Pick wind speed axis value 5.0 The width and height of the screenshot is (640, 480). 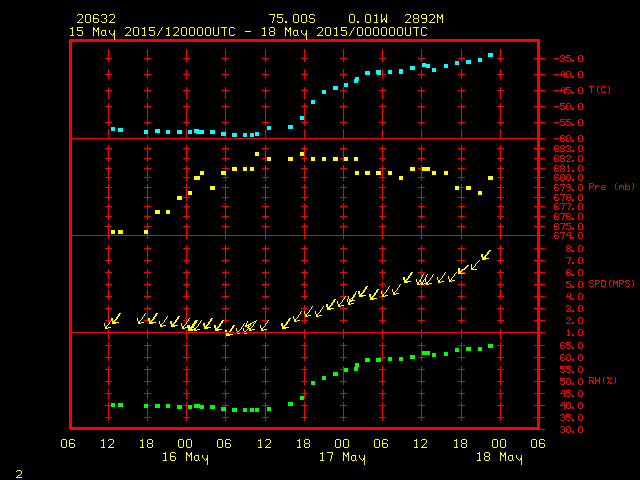coord(575,284)
